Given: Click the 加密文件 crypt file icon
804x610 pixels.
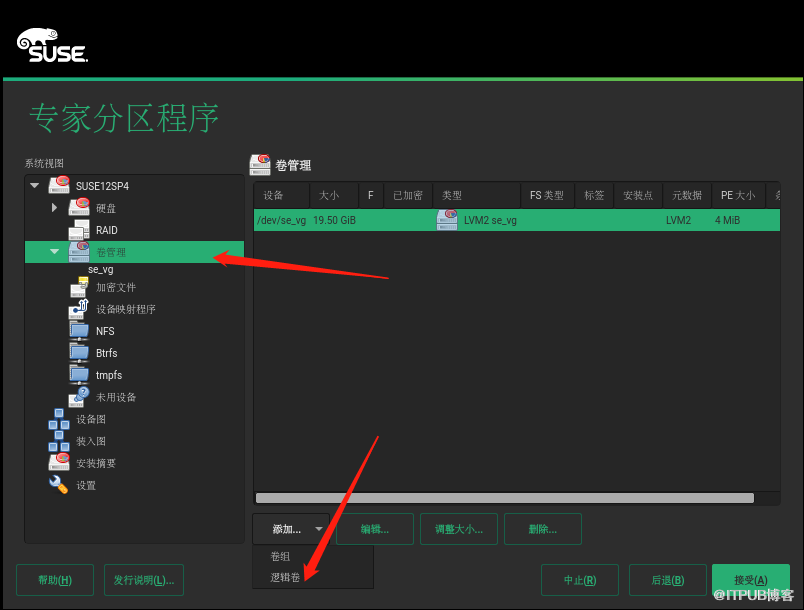Looking at the screenshot, I should click(79, 287).
